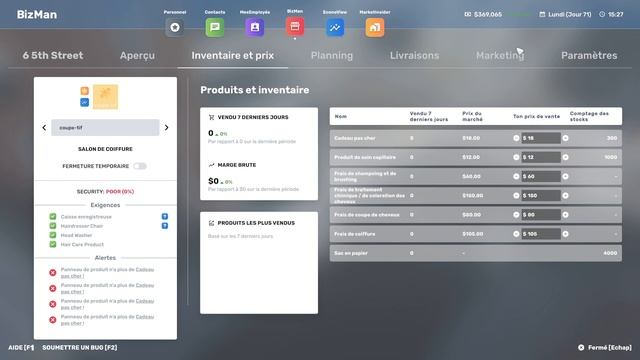This screenshot has width=640, height=360.
Task: Open the EconoView chart app icon
Action: pos(335,27)
